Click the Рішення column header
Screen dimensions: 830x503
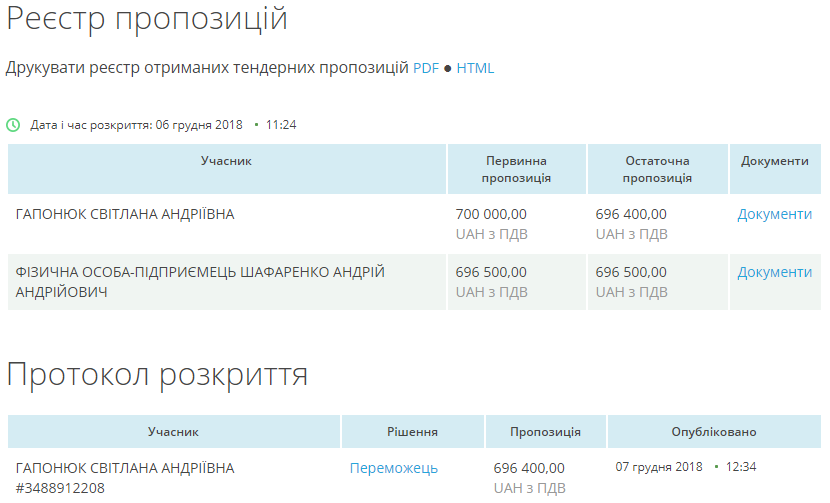tap(412, 432)
